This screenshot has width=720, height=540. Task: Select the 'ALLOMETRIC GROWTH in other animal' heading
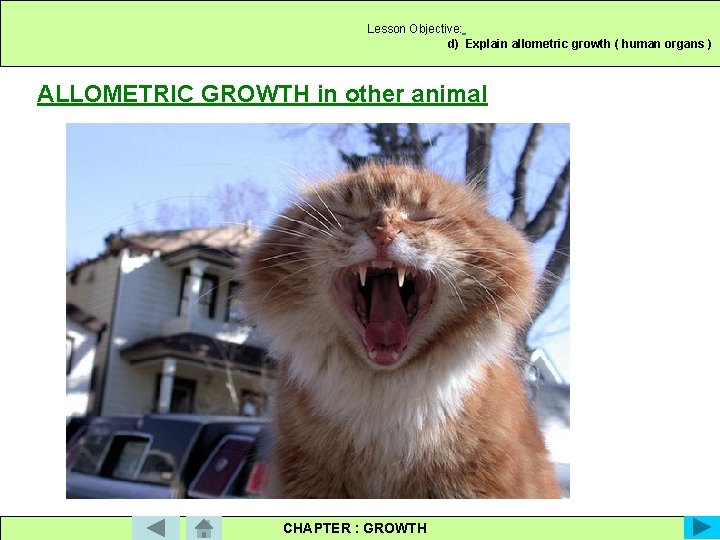pos(262,94)
